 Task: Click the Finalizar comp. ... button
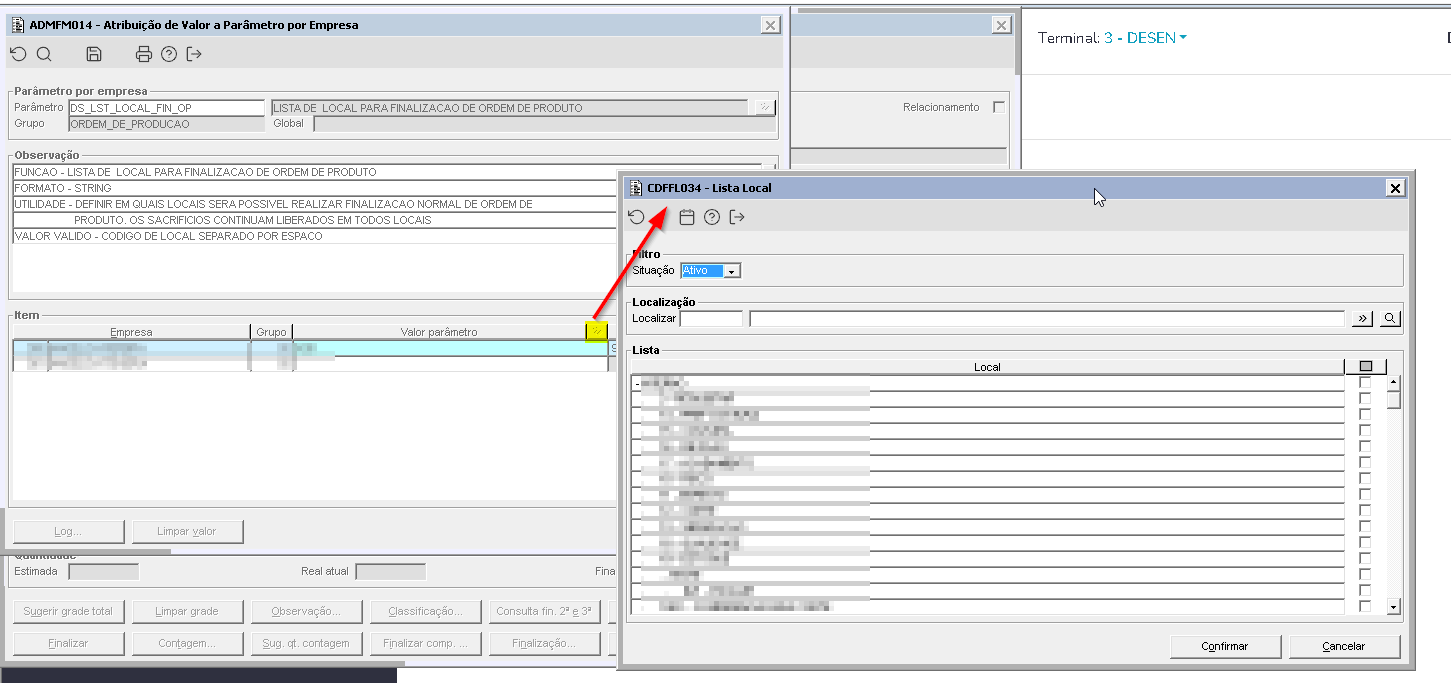425,643
